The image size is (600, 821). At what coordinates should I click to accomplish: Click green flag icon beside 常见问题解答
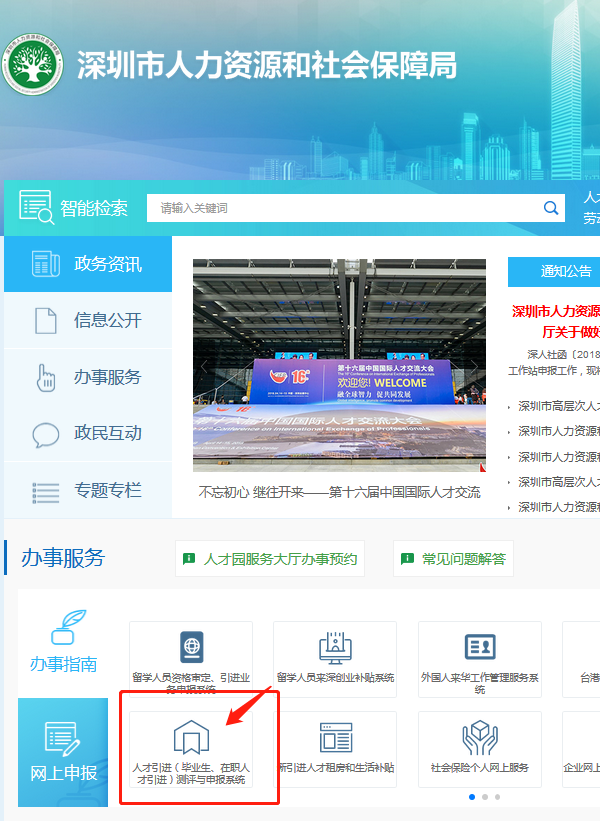[407, 559]
